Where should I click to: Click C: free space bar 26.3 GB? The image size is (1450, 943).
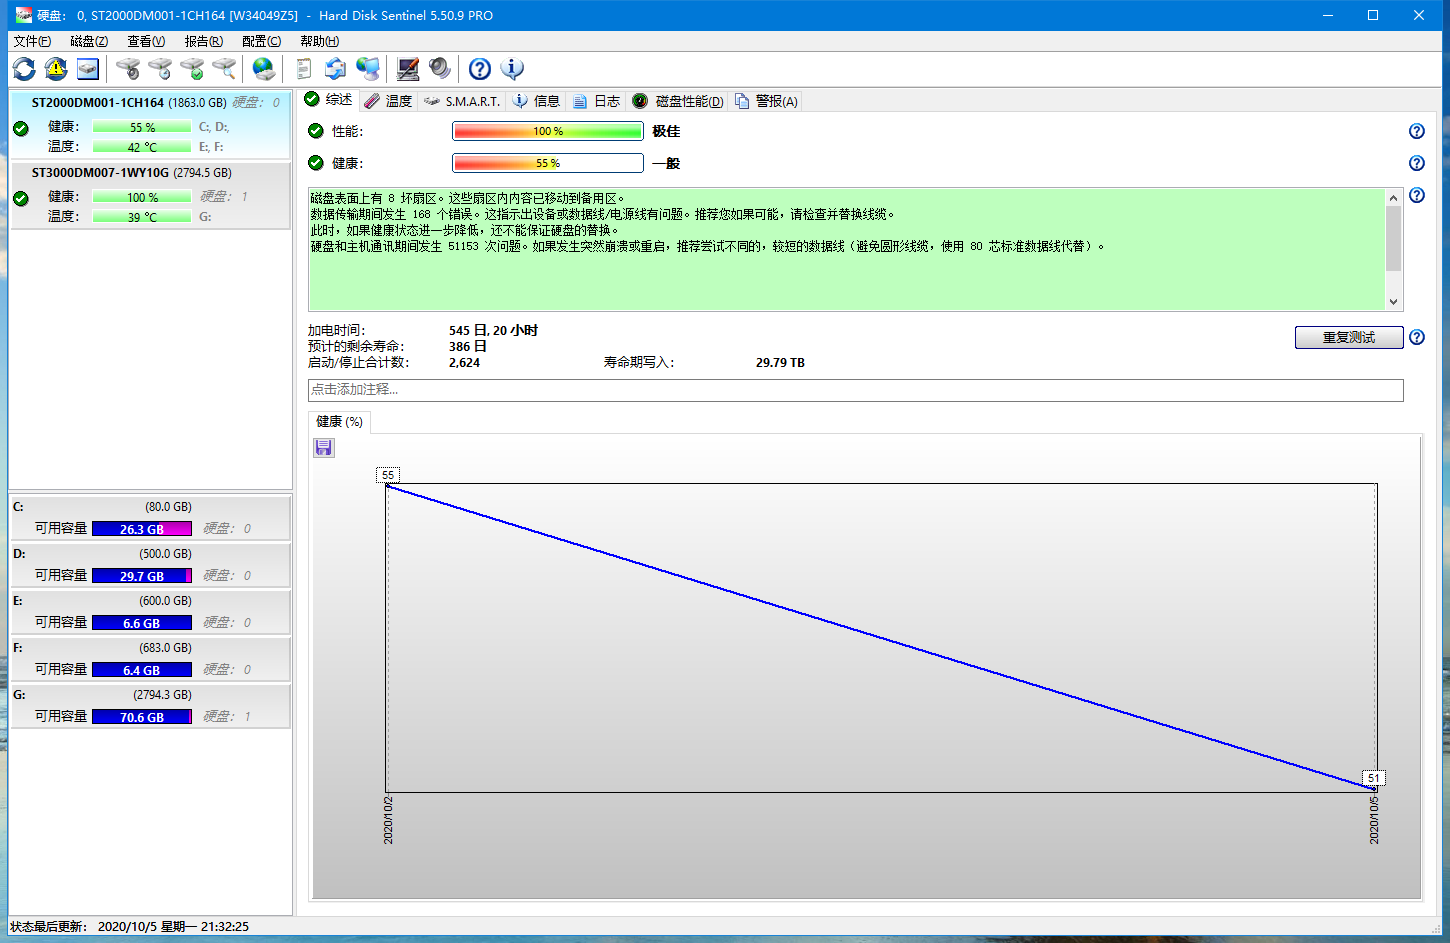pyautogui.click(x=142, y=529)
